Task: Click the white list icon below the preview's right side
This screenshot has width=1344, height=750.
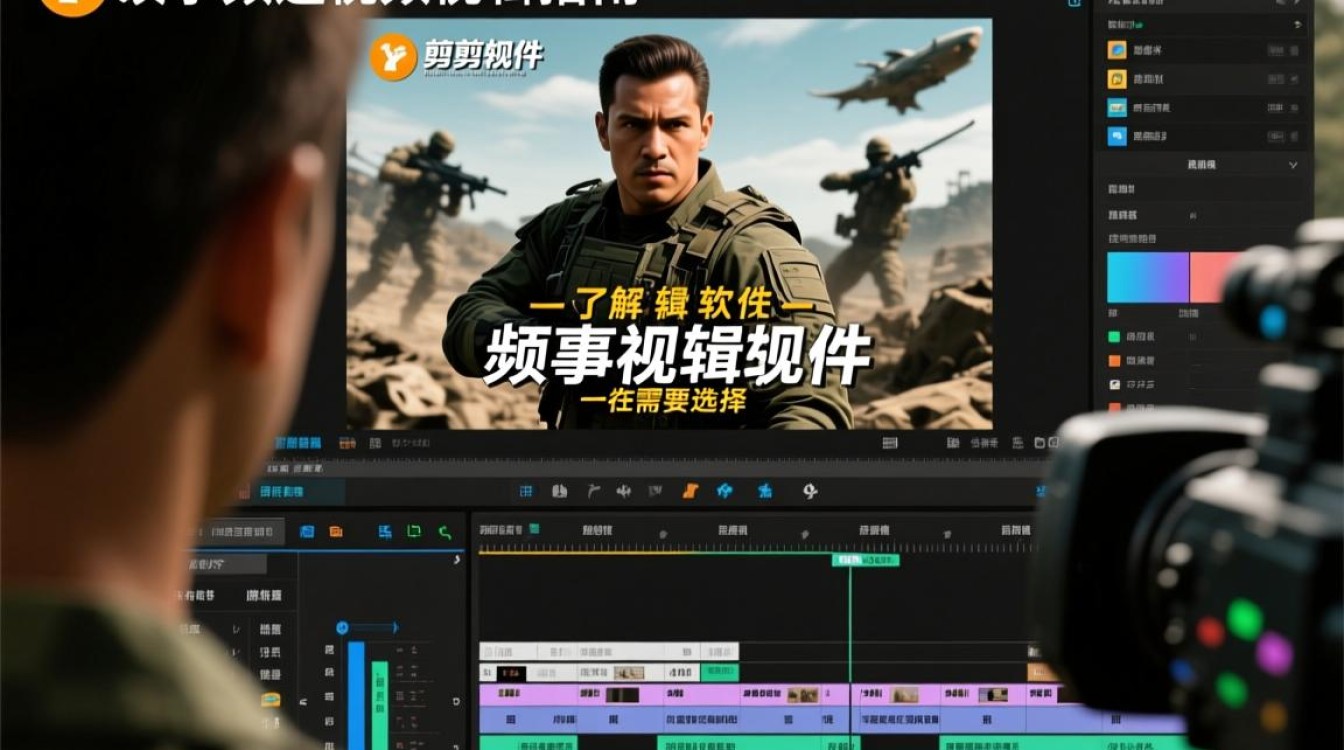Action: pos(890,442)
